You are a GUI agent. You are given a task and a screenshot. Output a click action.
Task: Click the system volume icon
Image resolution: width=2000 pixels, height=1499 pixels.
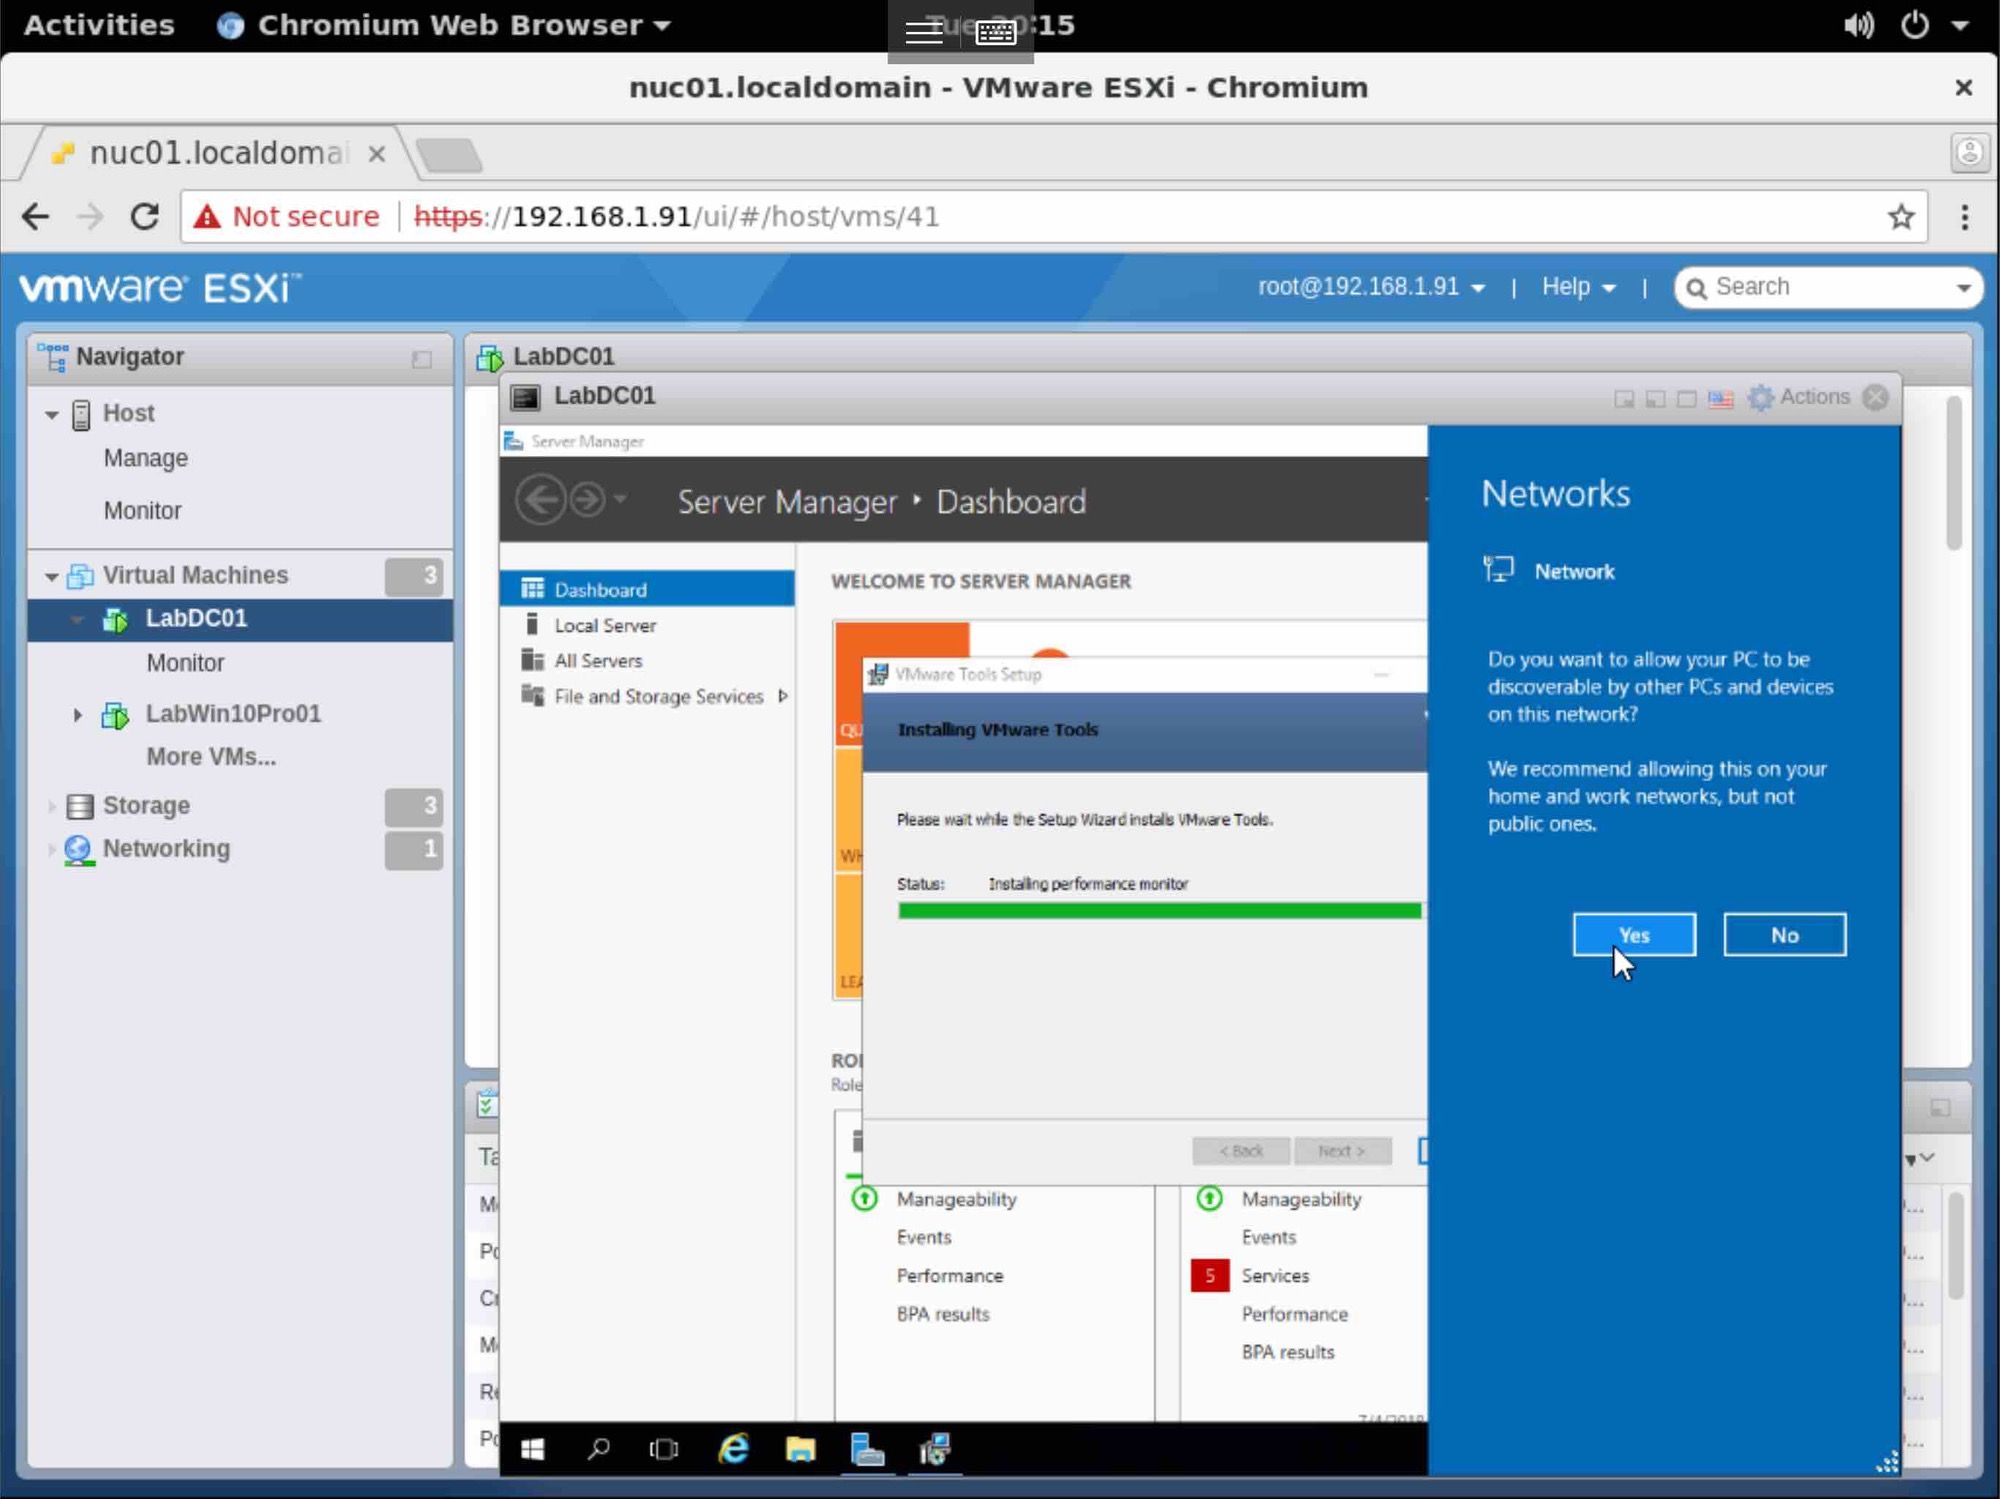[x=1858, y=25]
